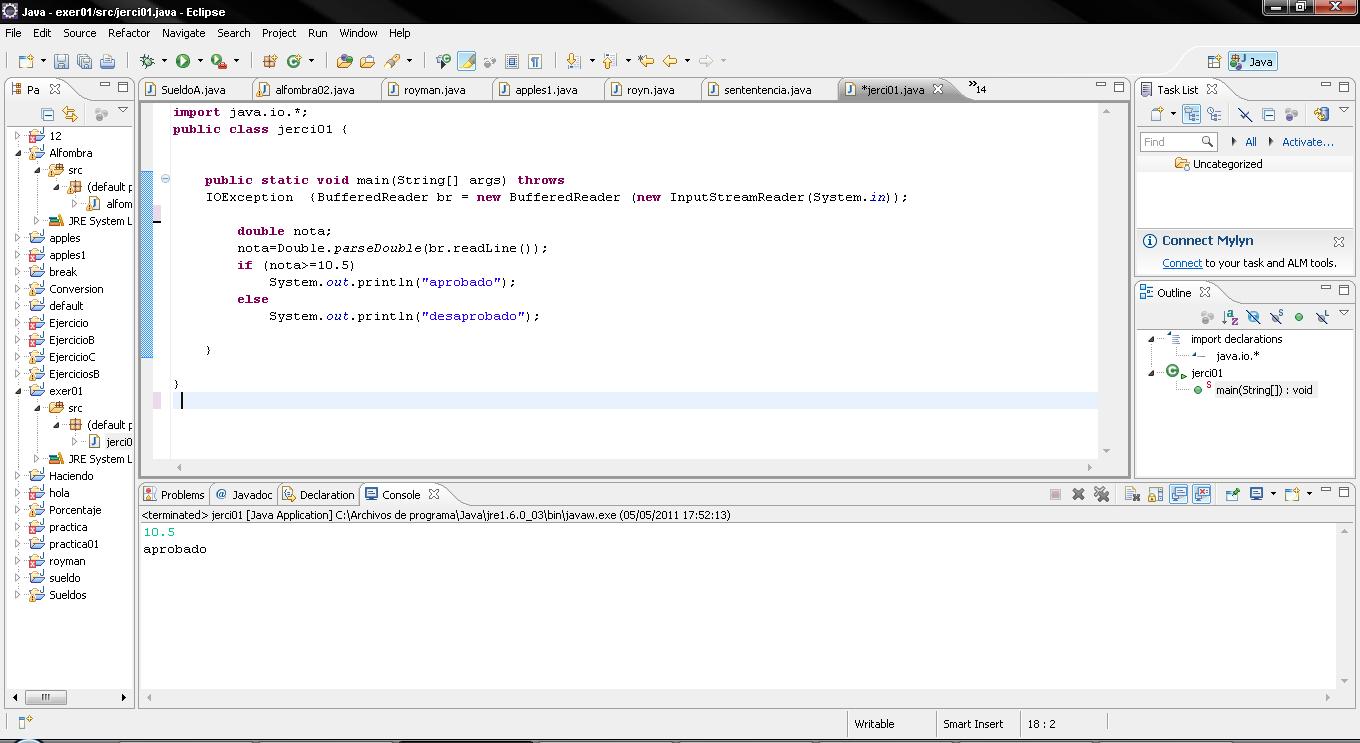Run the application with the green Run icon
This screenshot has width=1360, height=743.
[x=183, y=61]
